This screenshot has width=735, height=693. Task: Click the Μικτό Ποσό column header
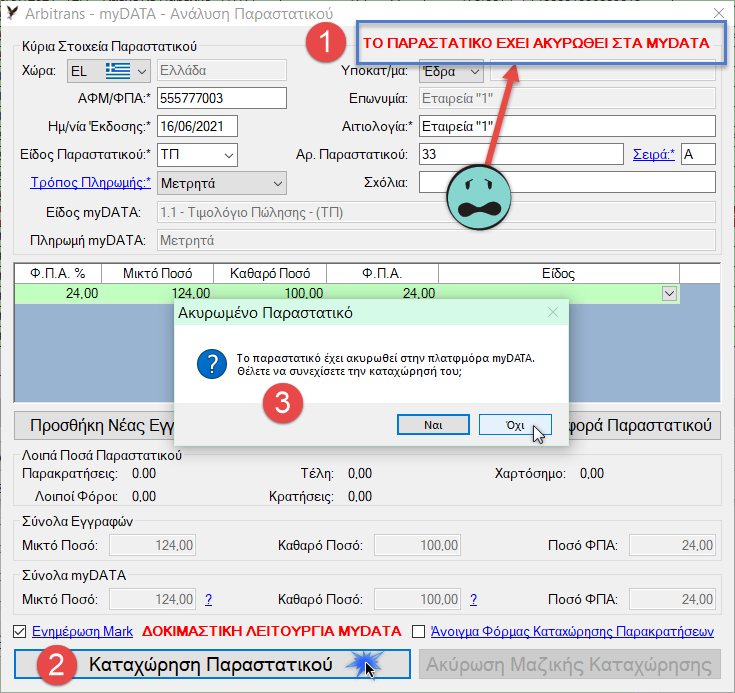158,273
